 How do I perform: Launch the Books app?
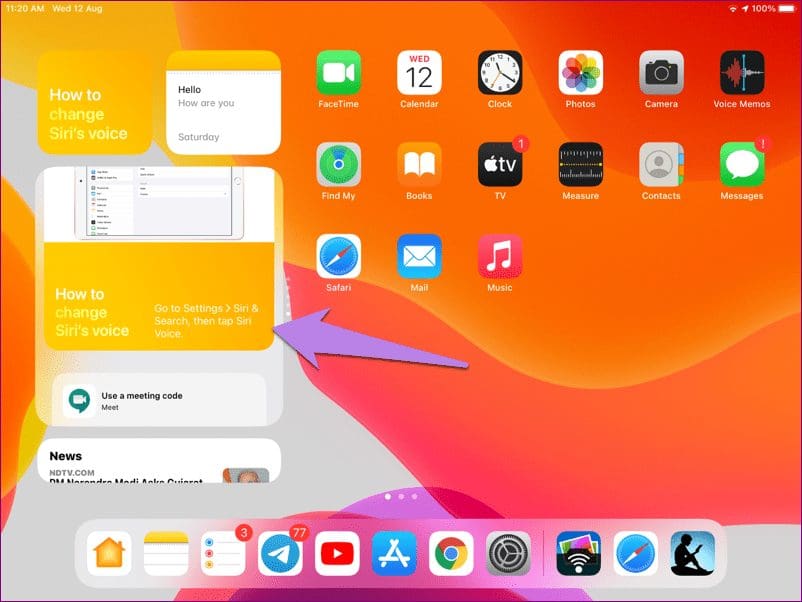pos(419,164)
